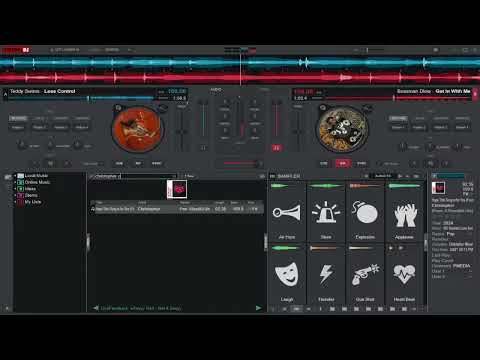This screenshot has width=480, height=360.
Task: Click the first effect knob on right deck
Action: [403, 146]
